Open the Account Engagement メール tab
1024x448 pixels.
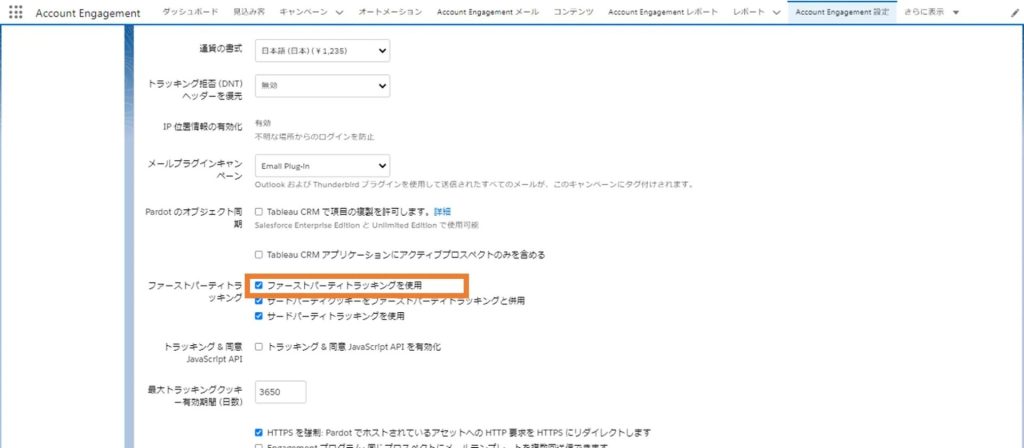click(488, 12)
